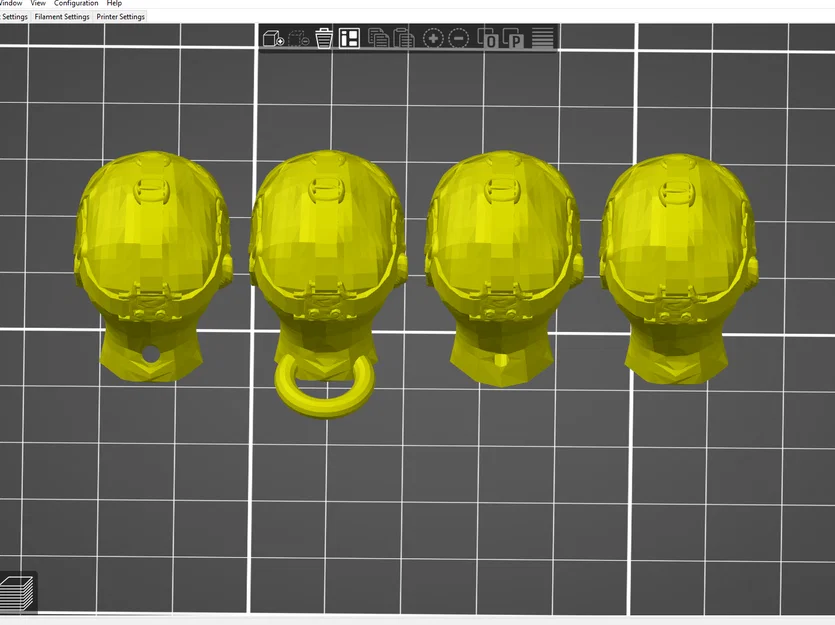Click the Split to objects icon

pyautogui.click(x=487, y=38)
